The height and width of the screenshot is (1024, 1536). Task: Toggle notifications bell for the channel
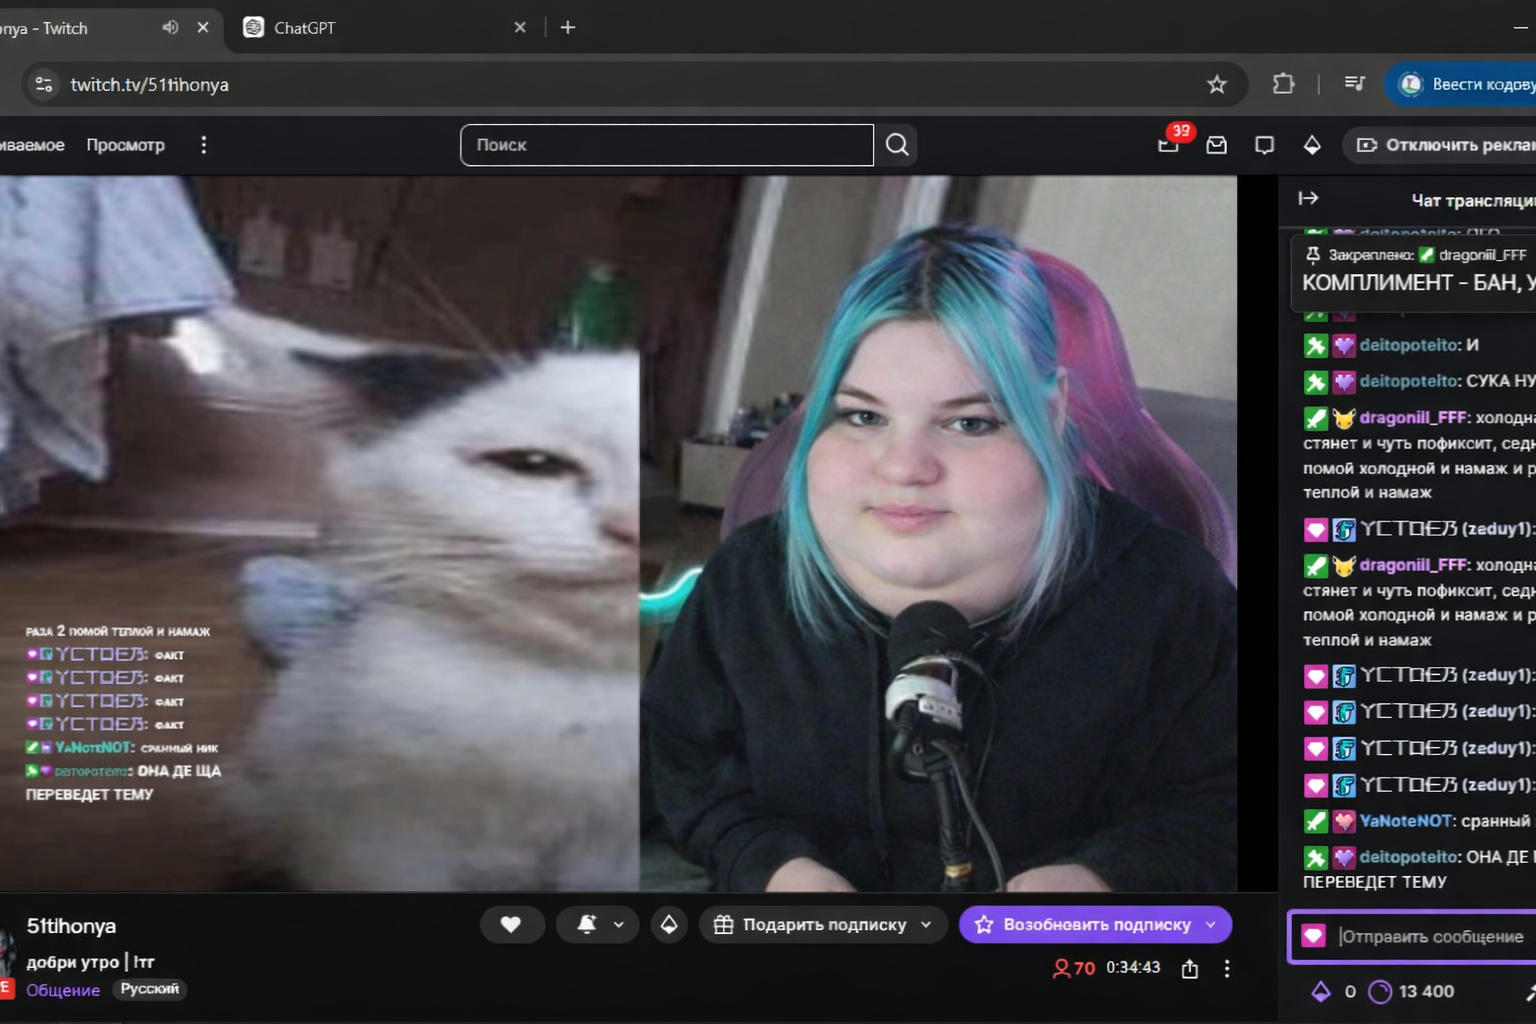587,924
